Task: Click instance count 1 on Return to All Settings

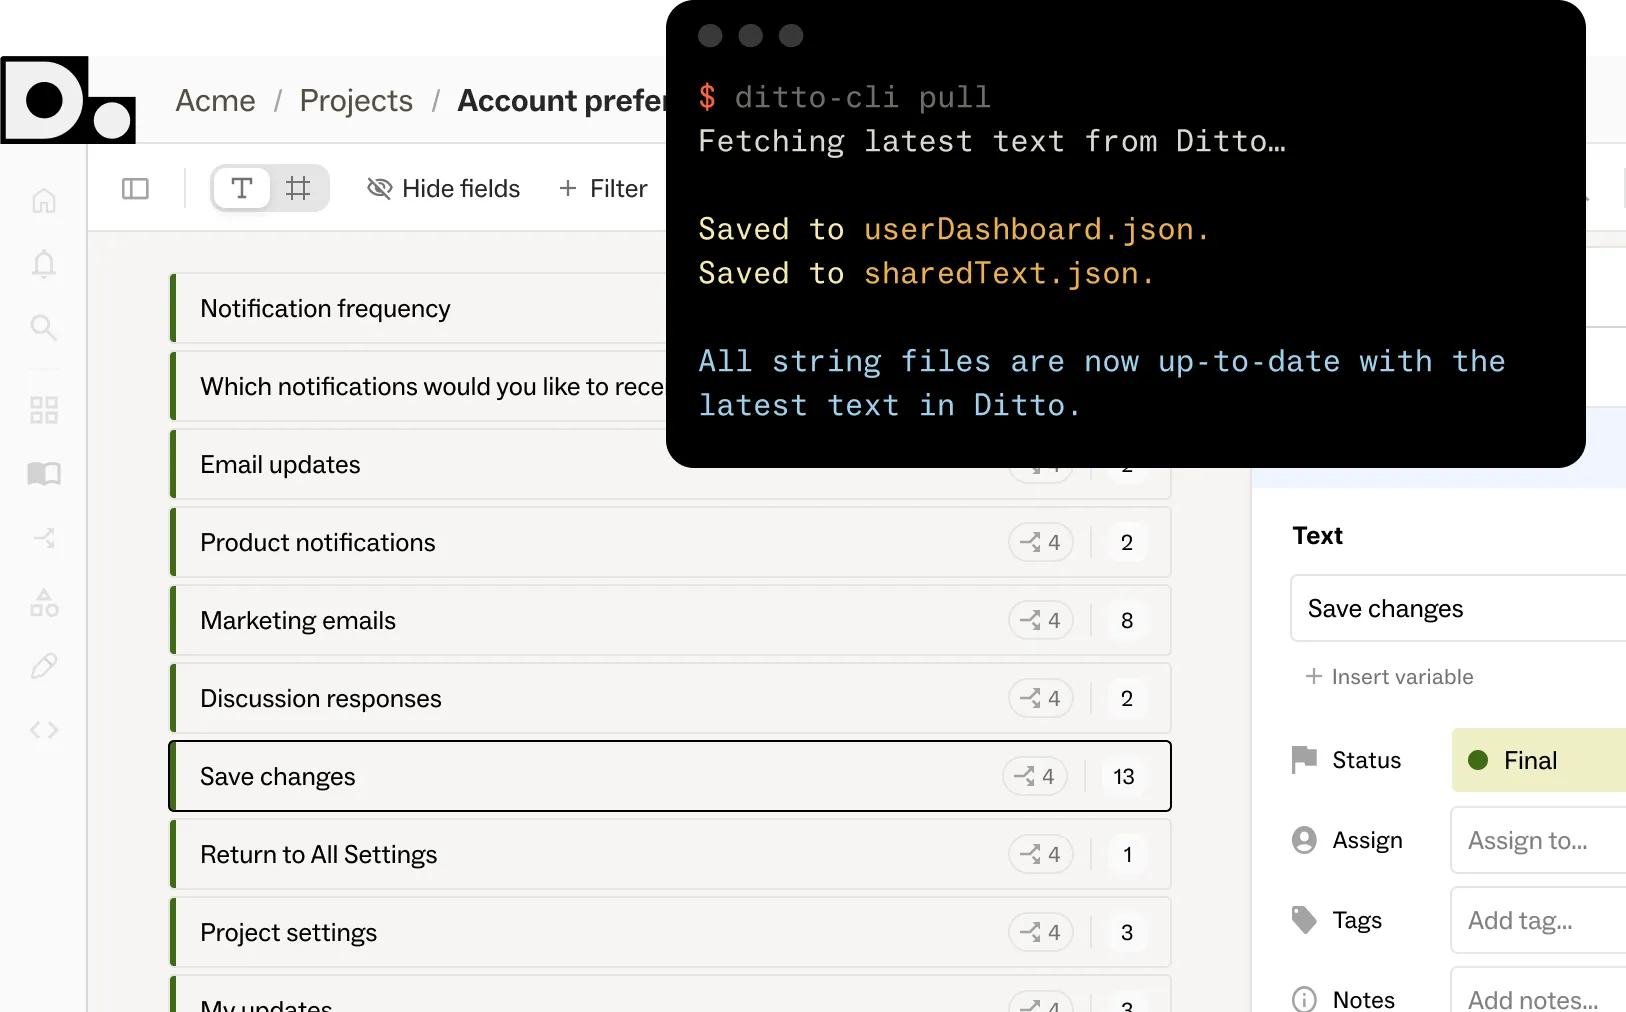Action: pyautogui.click(x=1127, y=854)
